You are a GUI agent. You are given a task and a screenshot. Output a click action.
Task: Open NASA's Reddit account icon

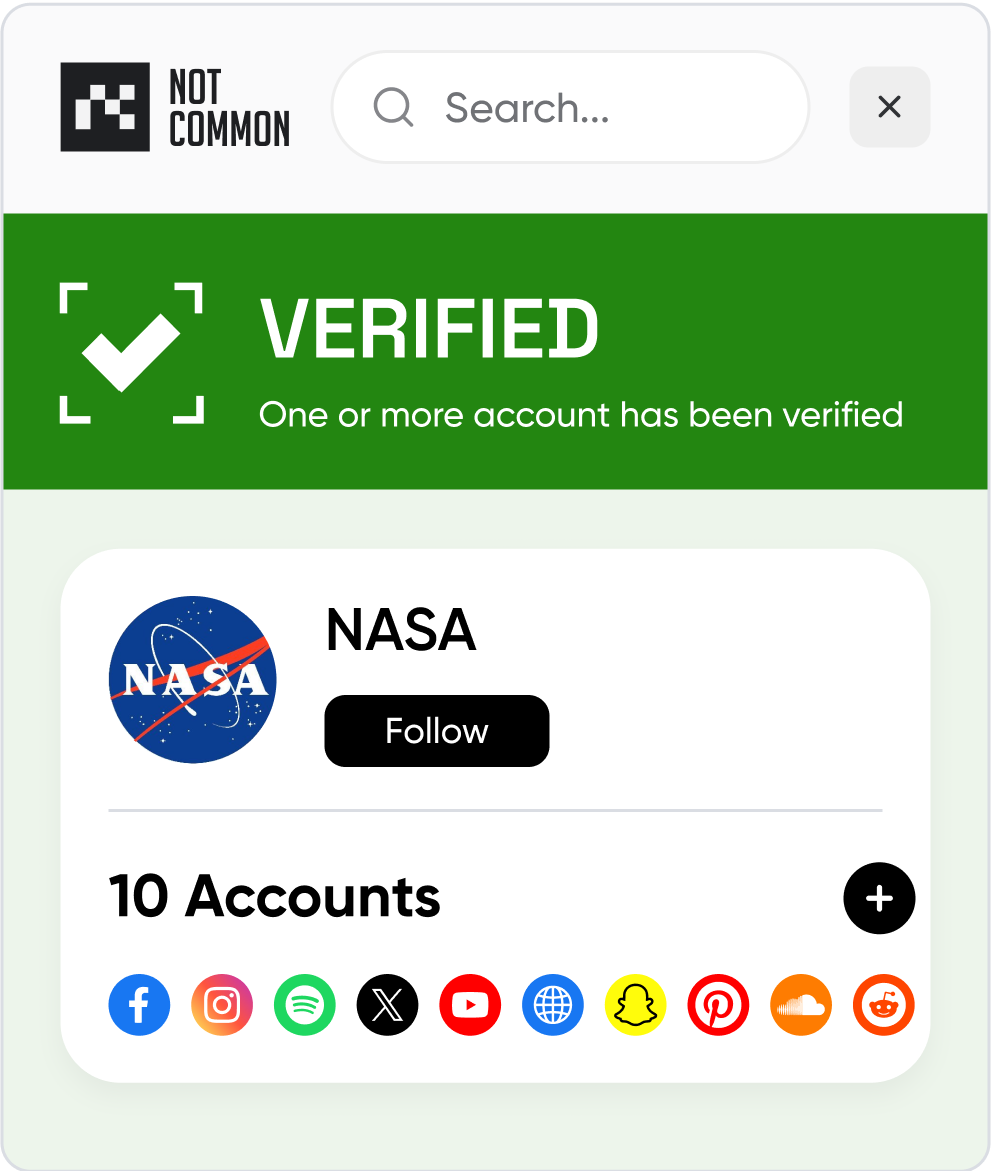883,1004
